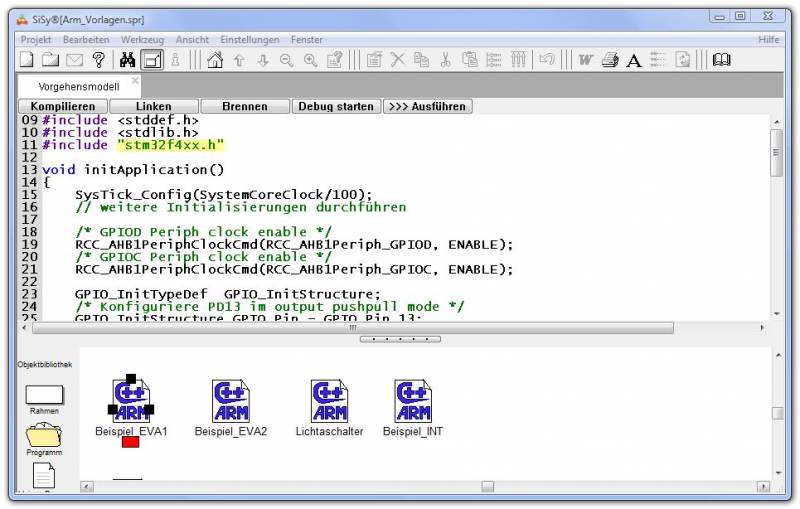Click the code editor horizontal scrollbar thumb
Viewport: 800px width, 509px height.
(x=353, y=328)
